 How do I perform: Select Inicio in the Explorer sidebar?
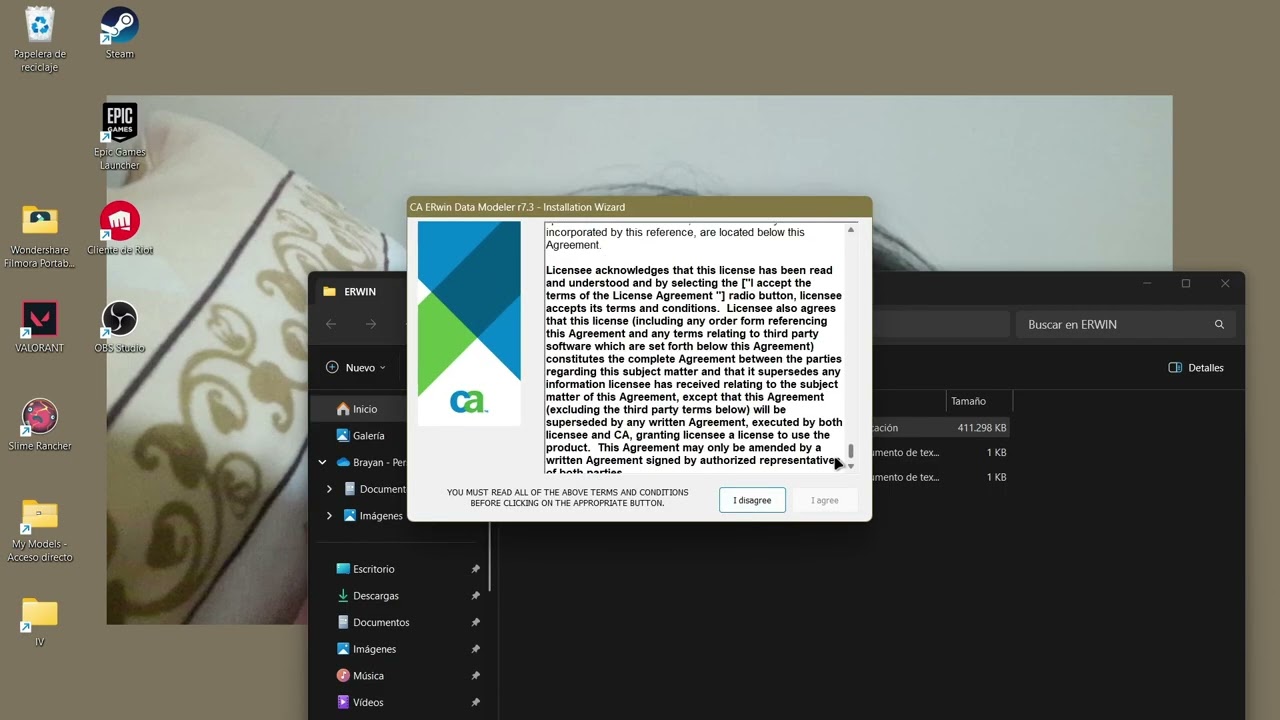pos(358,409)
